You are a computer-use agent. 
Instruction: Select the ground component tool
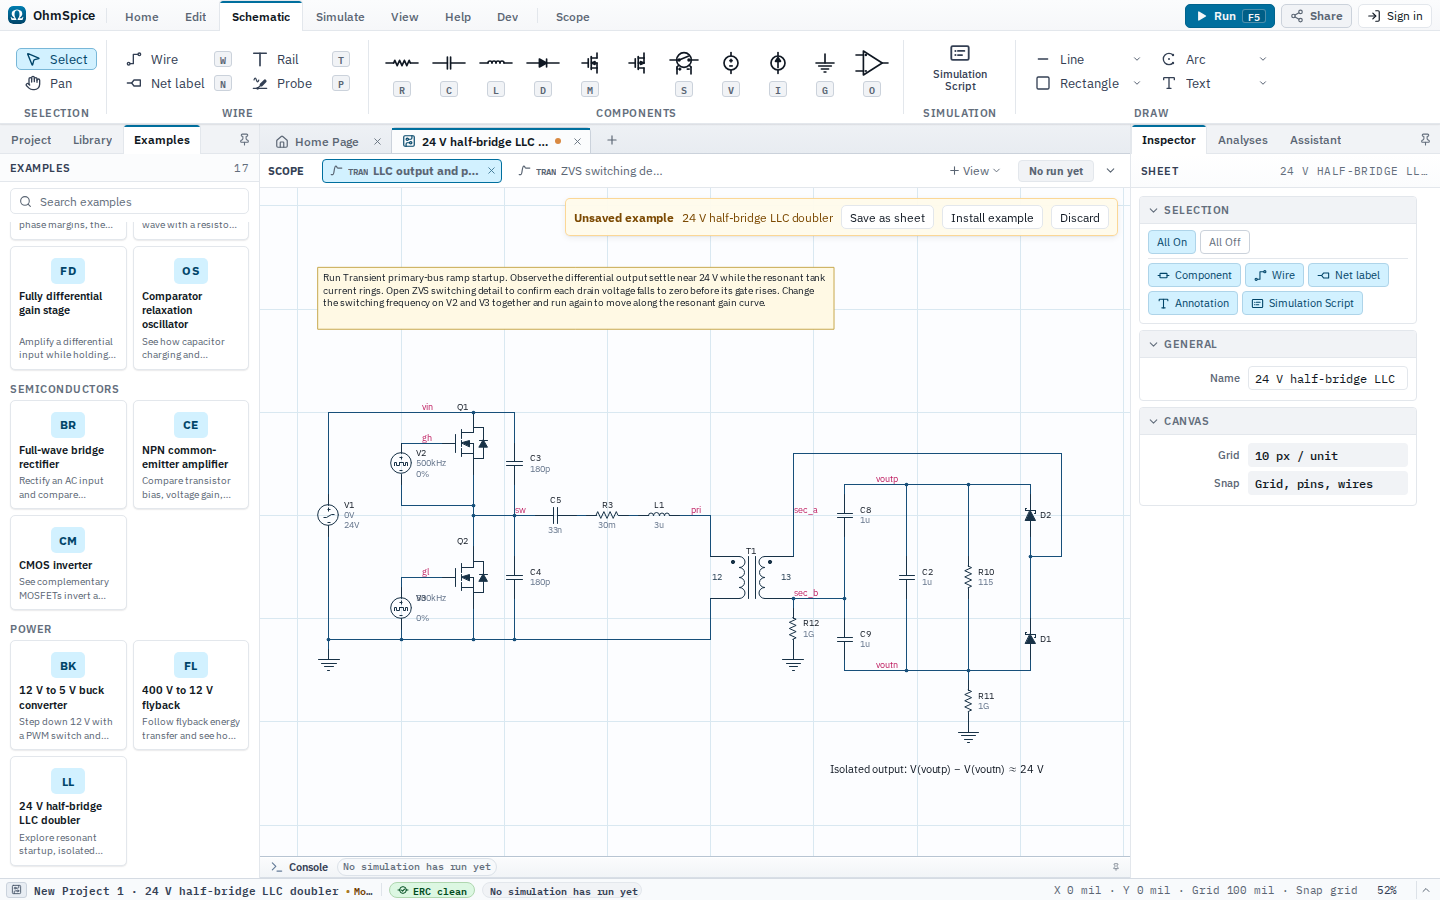tap(825, 64)
